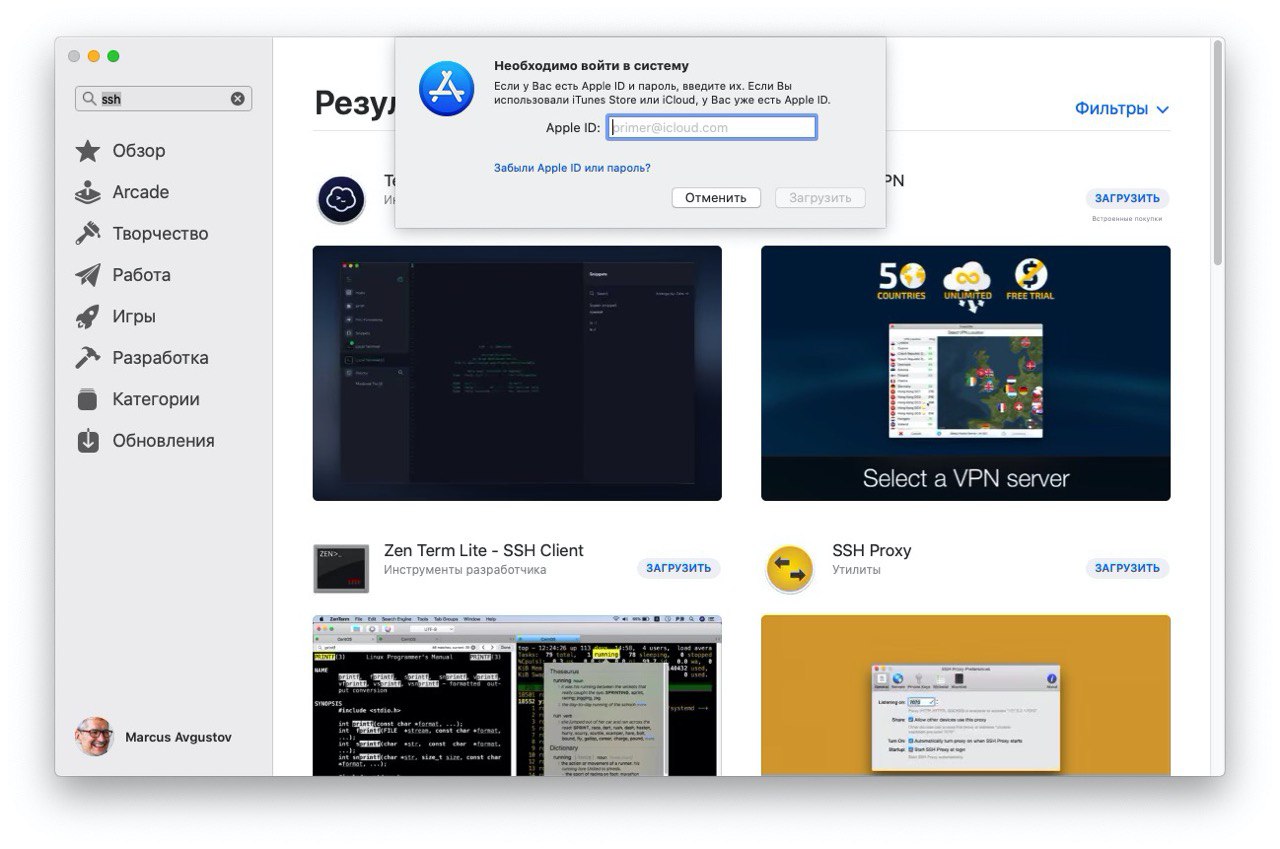Viewport: 1280px width, 849px height.
Task: Click the Разработка hammer icon
Action: (88, 358)
